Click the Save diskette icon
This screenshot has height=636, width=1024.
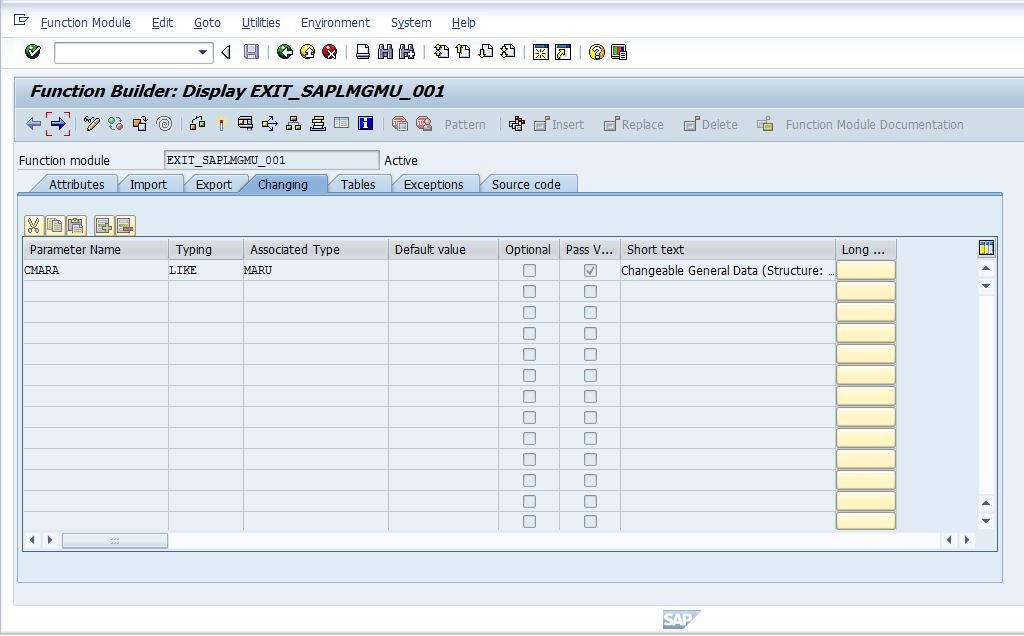251,52
